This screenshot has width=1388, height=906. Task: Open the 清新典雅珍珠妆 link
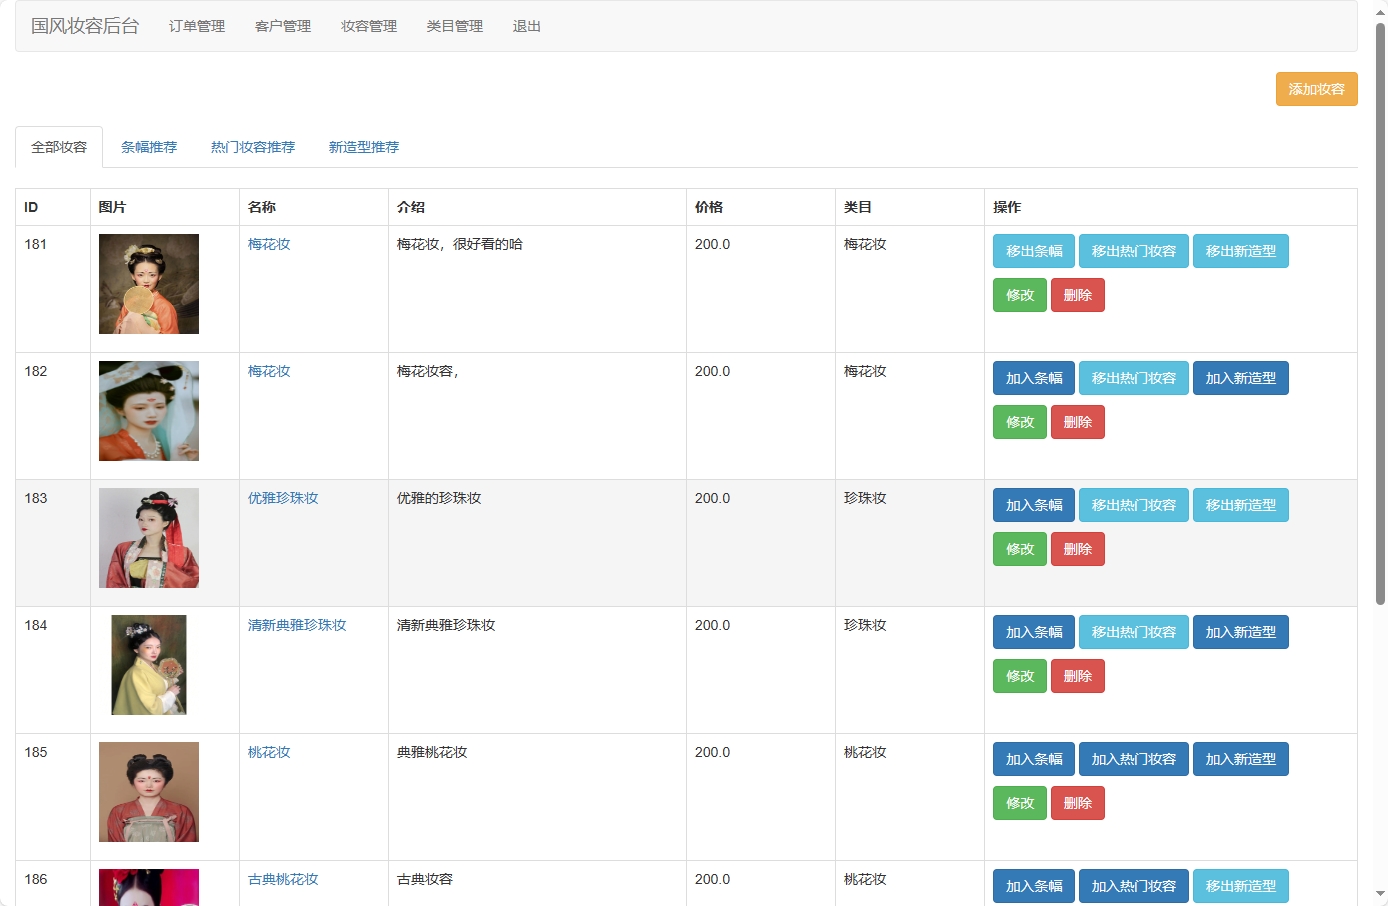tap(297, 624)
